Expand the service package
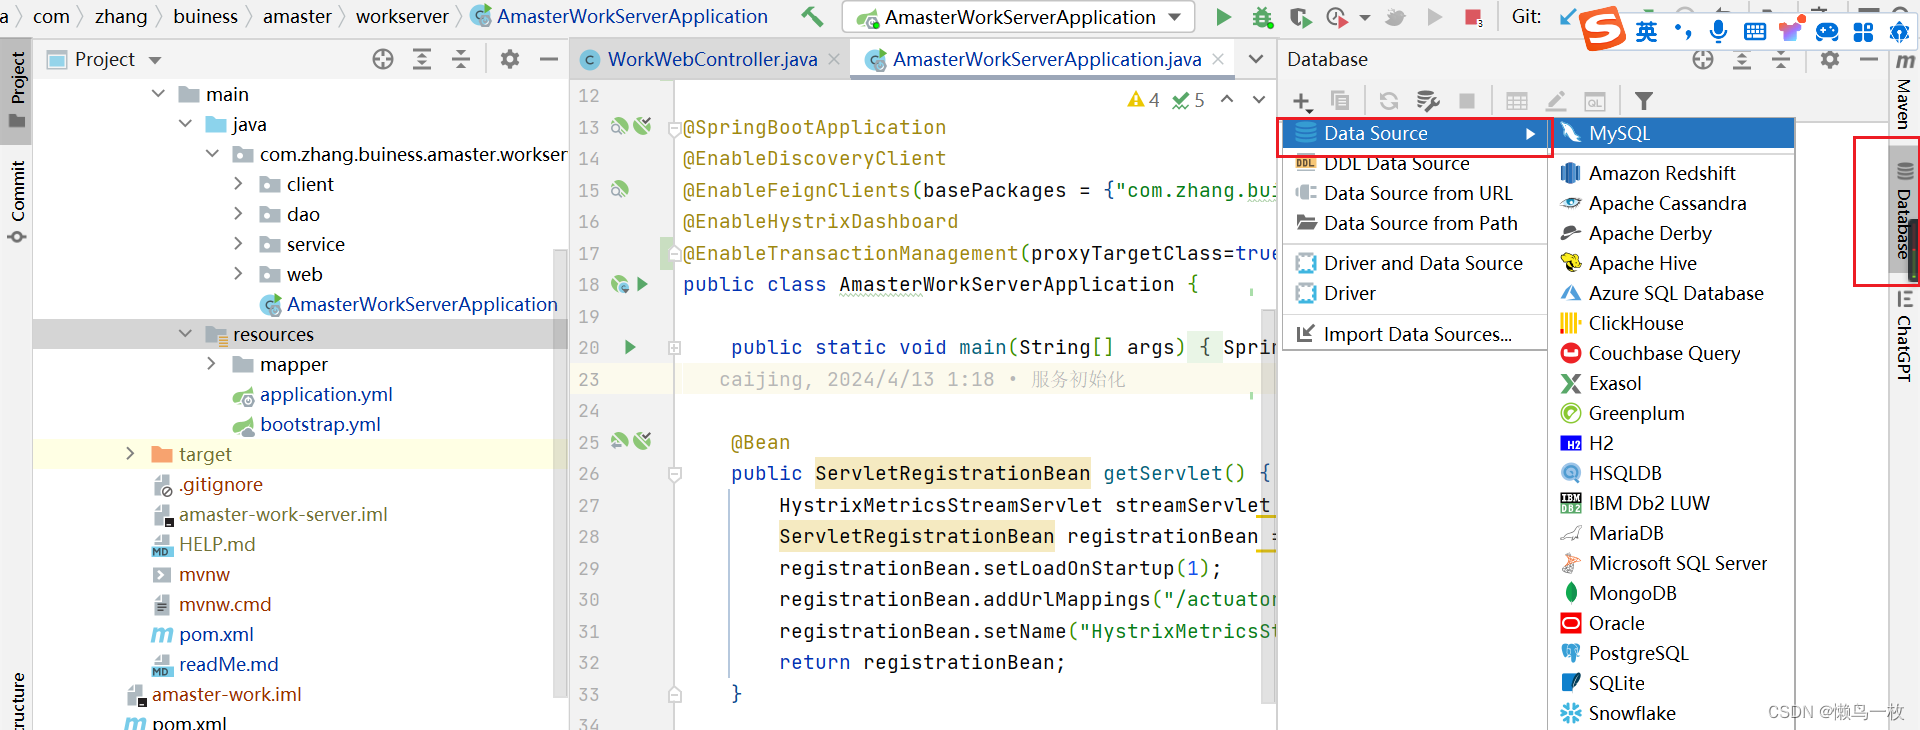Screen dimensions: 1920x730 238,244
